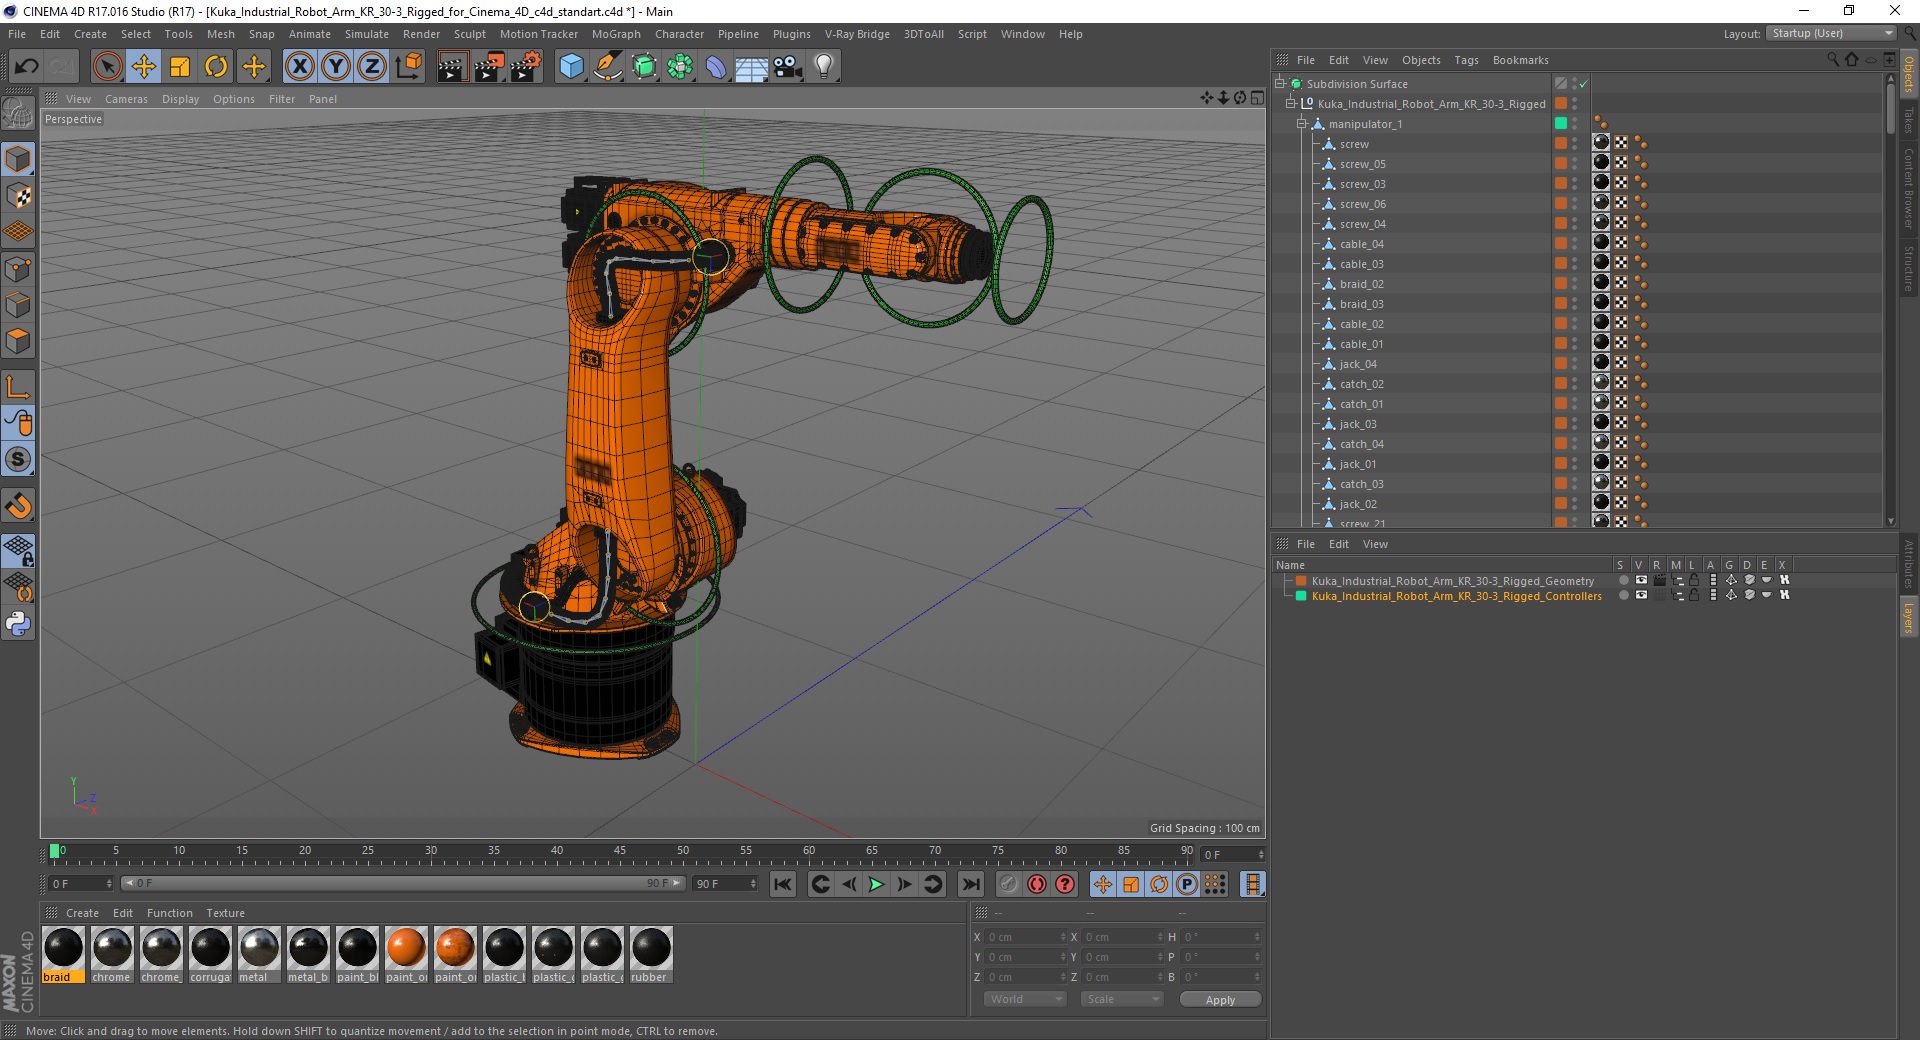
Task: Add a Camera object
Action: click(x=788, y=67)
